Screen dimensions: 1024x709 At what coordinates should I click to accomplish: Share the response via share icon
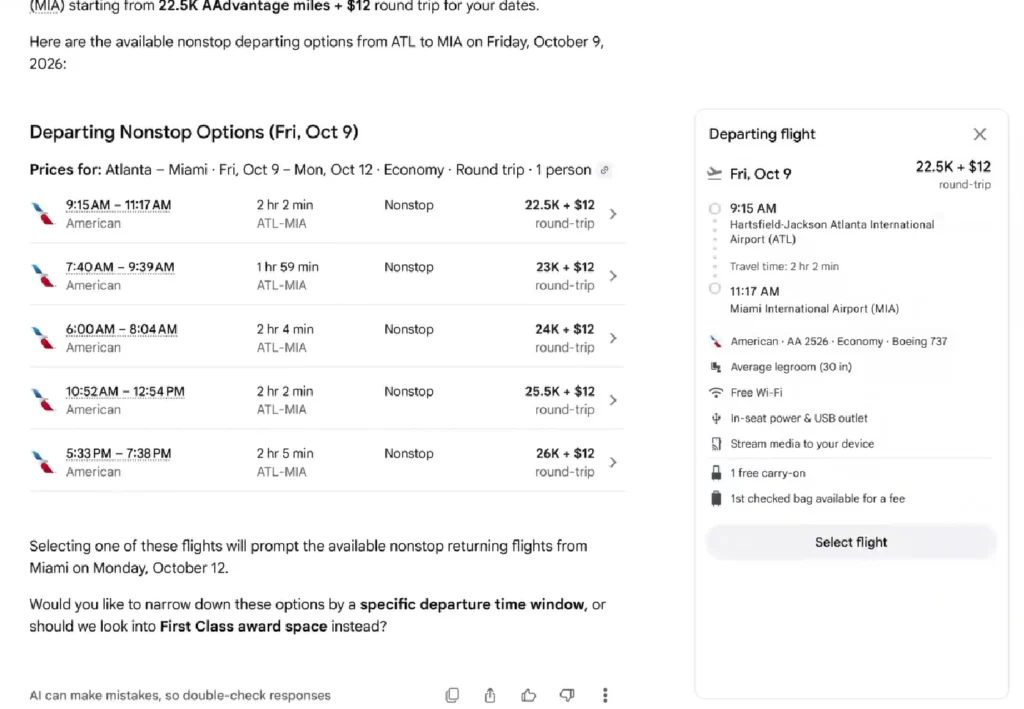click(x=490, y=695)
